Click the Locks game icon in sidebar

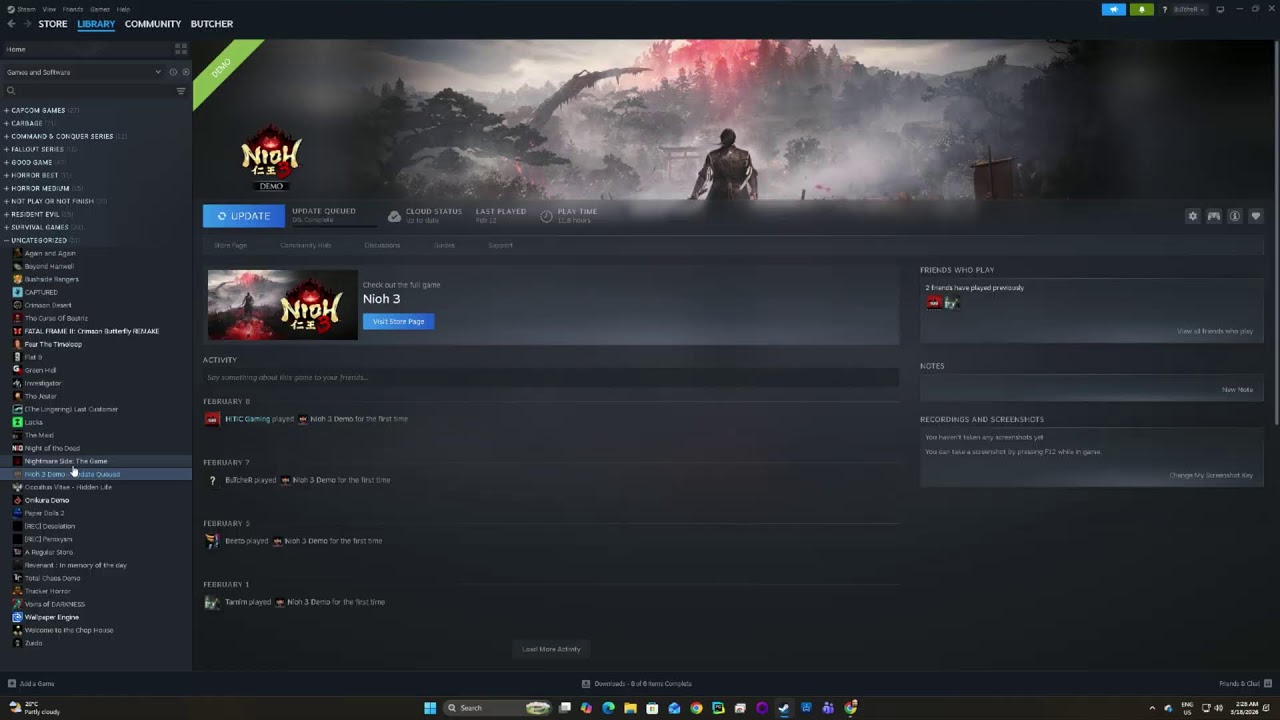click(x=17, y=422)
